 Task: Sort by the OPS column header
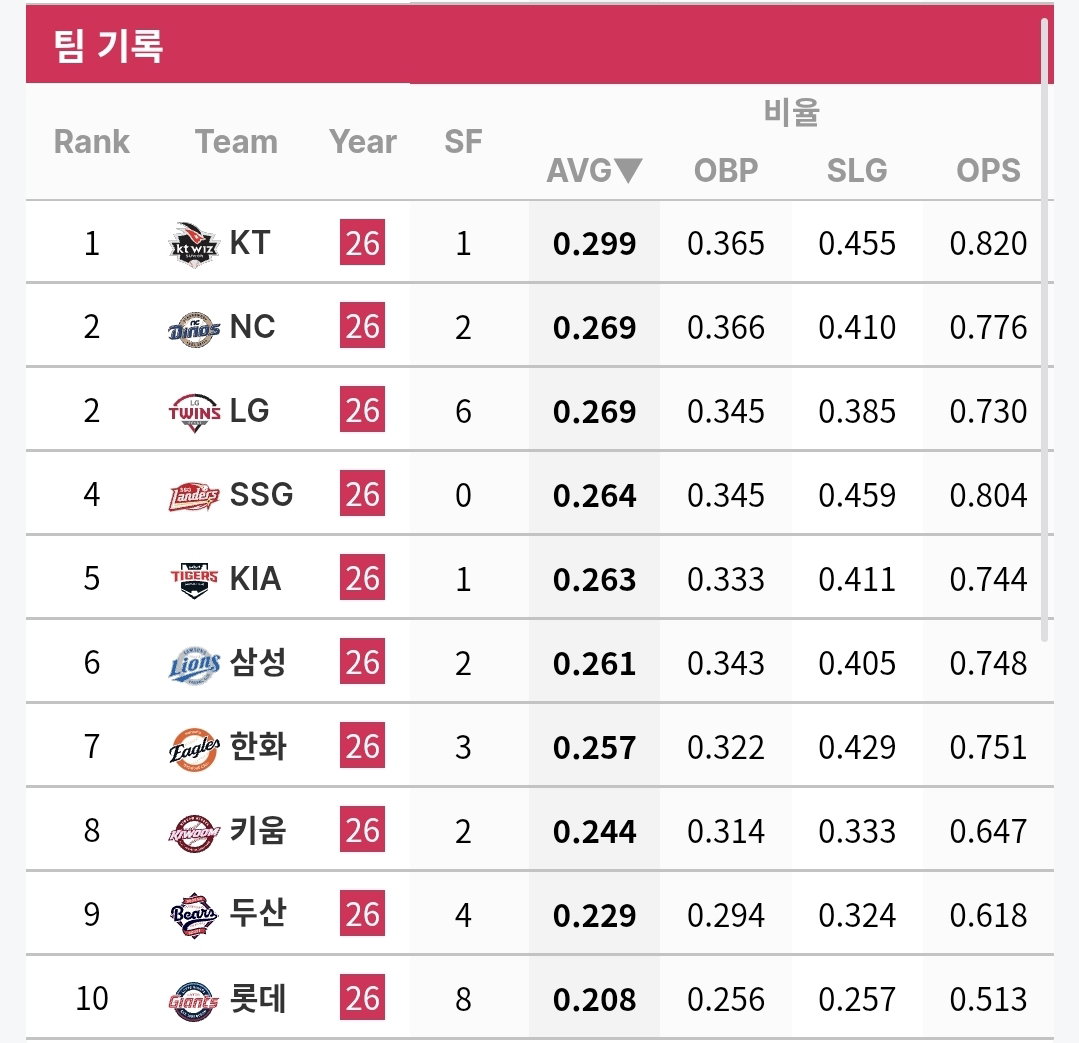988,171
